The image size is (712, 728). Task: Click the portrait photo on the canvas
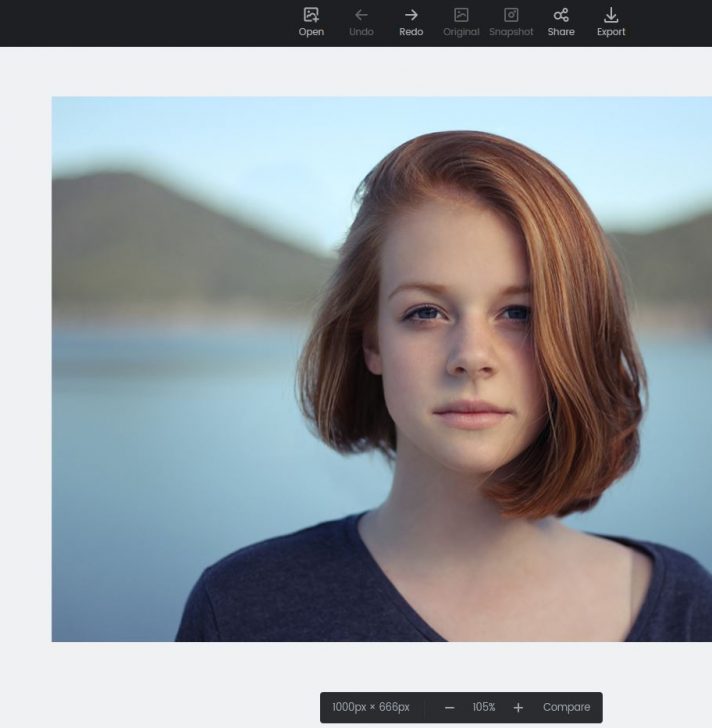pos(381,369)
